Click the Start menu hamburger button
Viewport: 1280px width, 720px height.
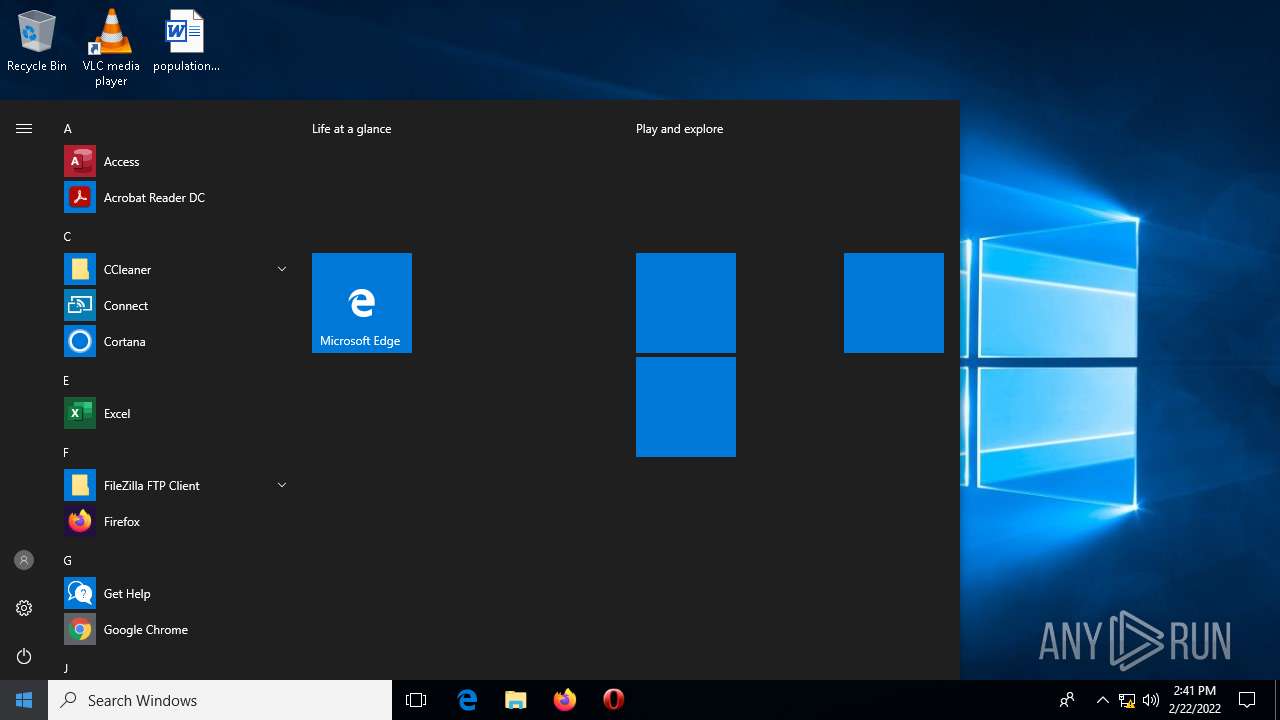pos(24,128)
